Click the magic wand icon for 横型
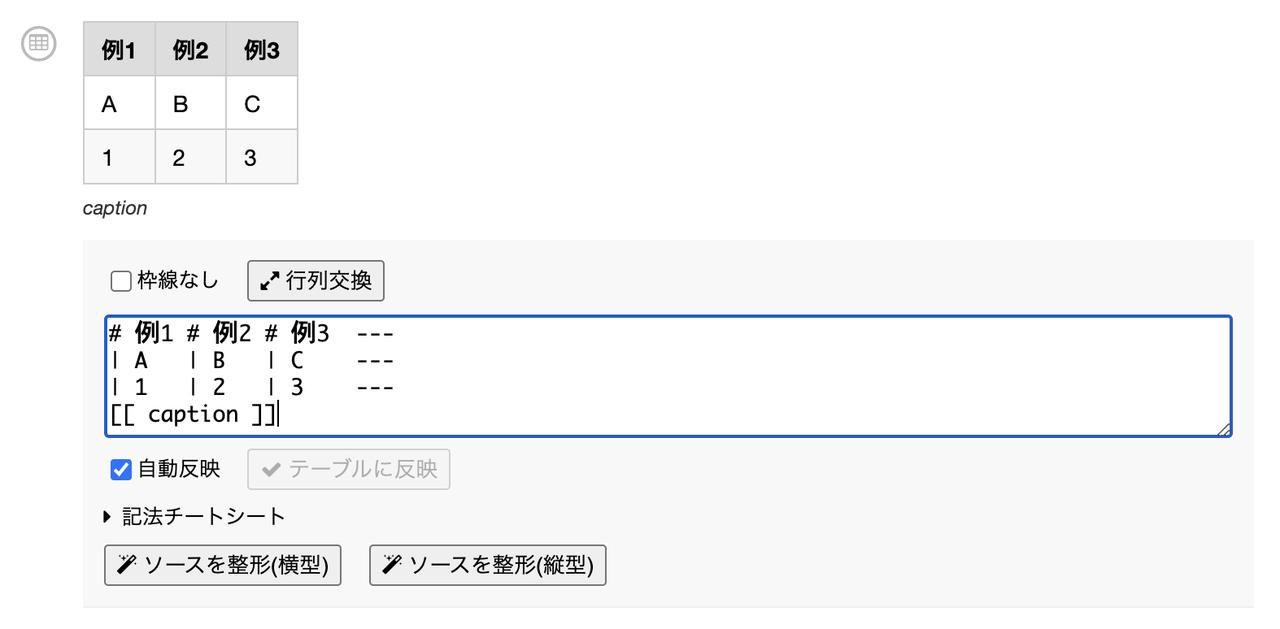1280x629 pixels. pos(126,565)
